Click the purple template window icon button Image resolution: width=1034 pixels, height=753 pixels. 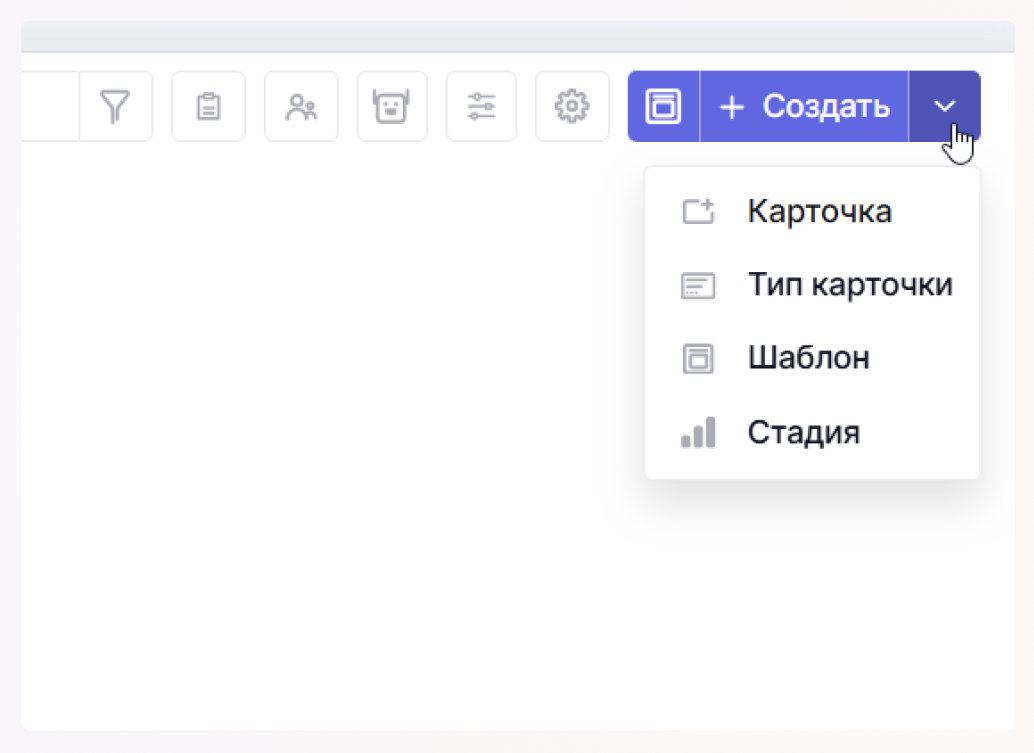point(663,106)
